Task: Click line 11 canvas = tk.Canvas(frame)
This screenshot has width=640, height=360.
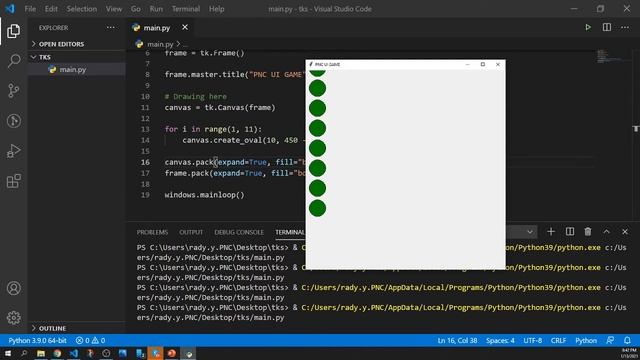Action: click(x=220, y=108)
